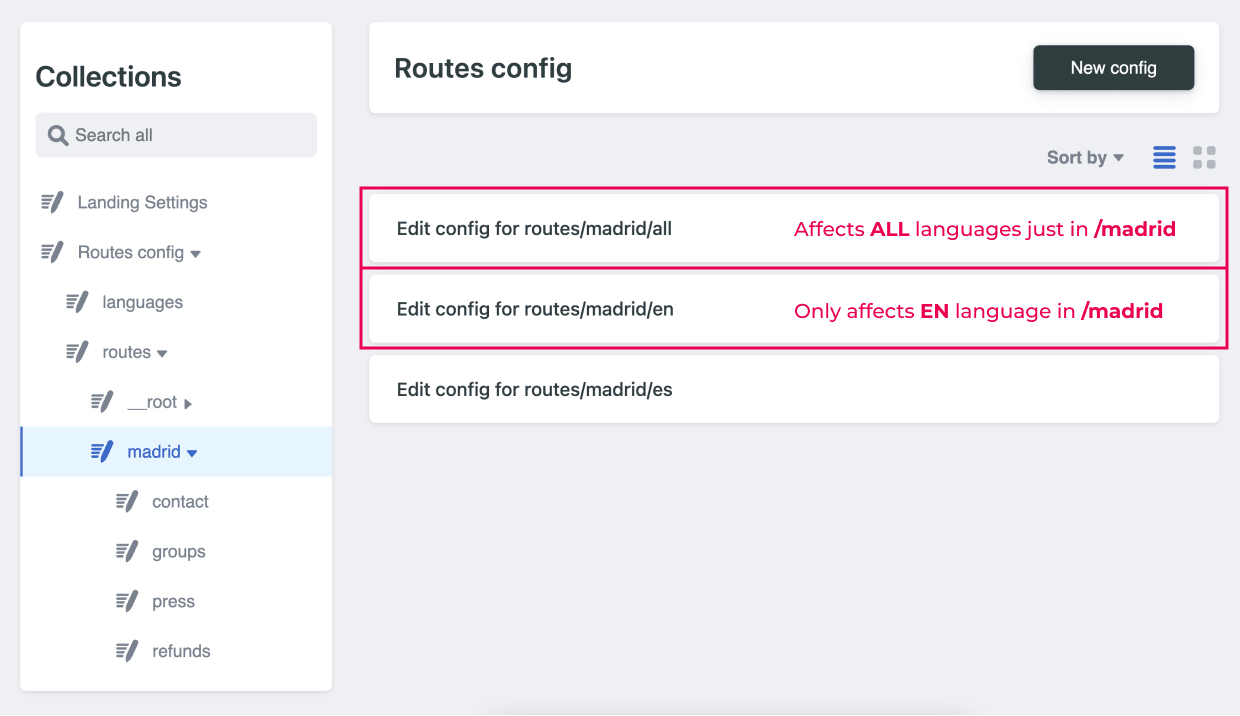Click the languages collection icon
This screenshot has width=1240, height=716.
pyautogui.click(x=77, y=302)
